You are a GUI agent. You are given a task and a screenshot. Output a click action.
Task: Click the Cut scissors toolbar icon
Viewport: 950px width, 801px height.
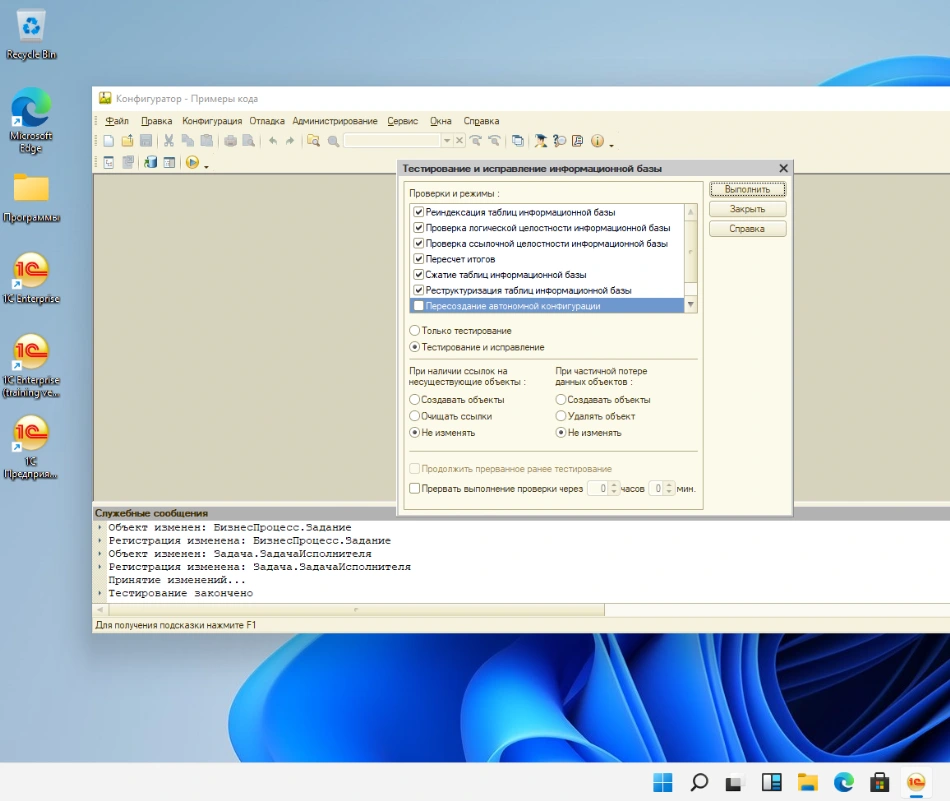coord(169,141)
